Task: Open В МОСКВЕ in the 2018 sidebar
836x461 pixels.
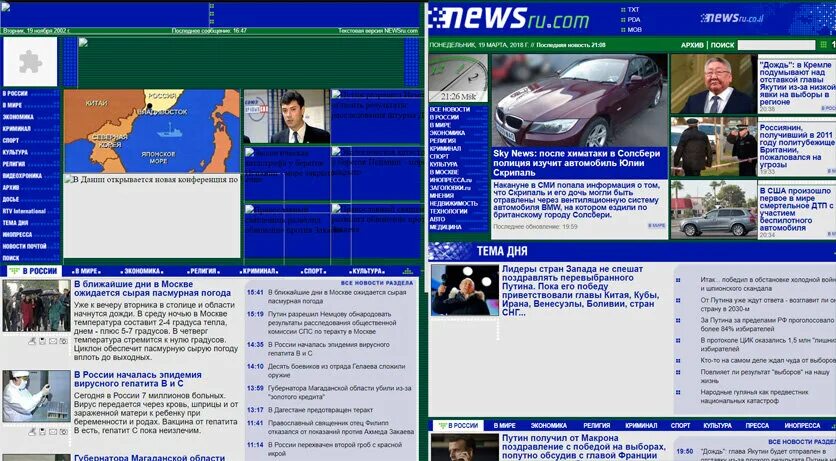Action: [444, 172]
